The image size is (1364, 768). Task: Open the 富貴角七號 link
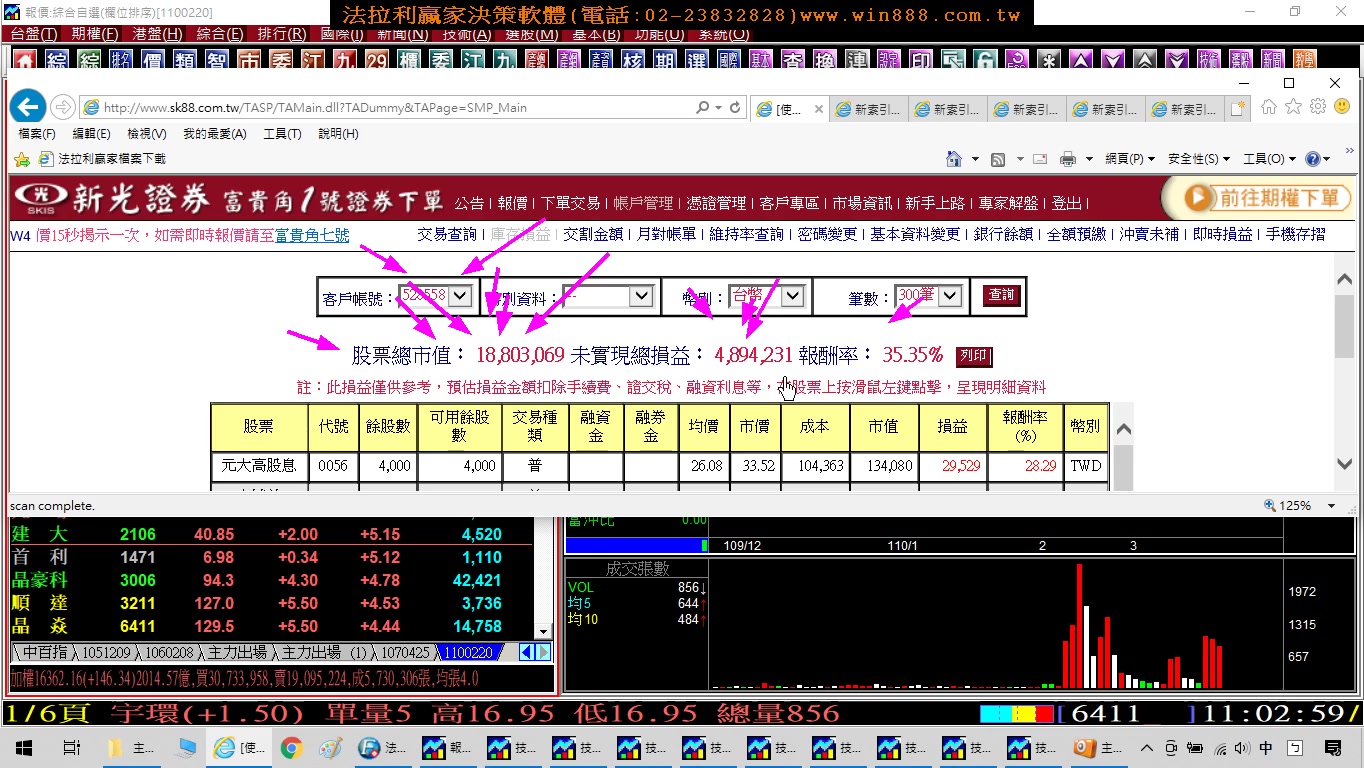point(312,235)
